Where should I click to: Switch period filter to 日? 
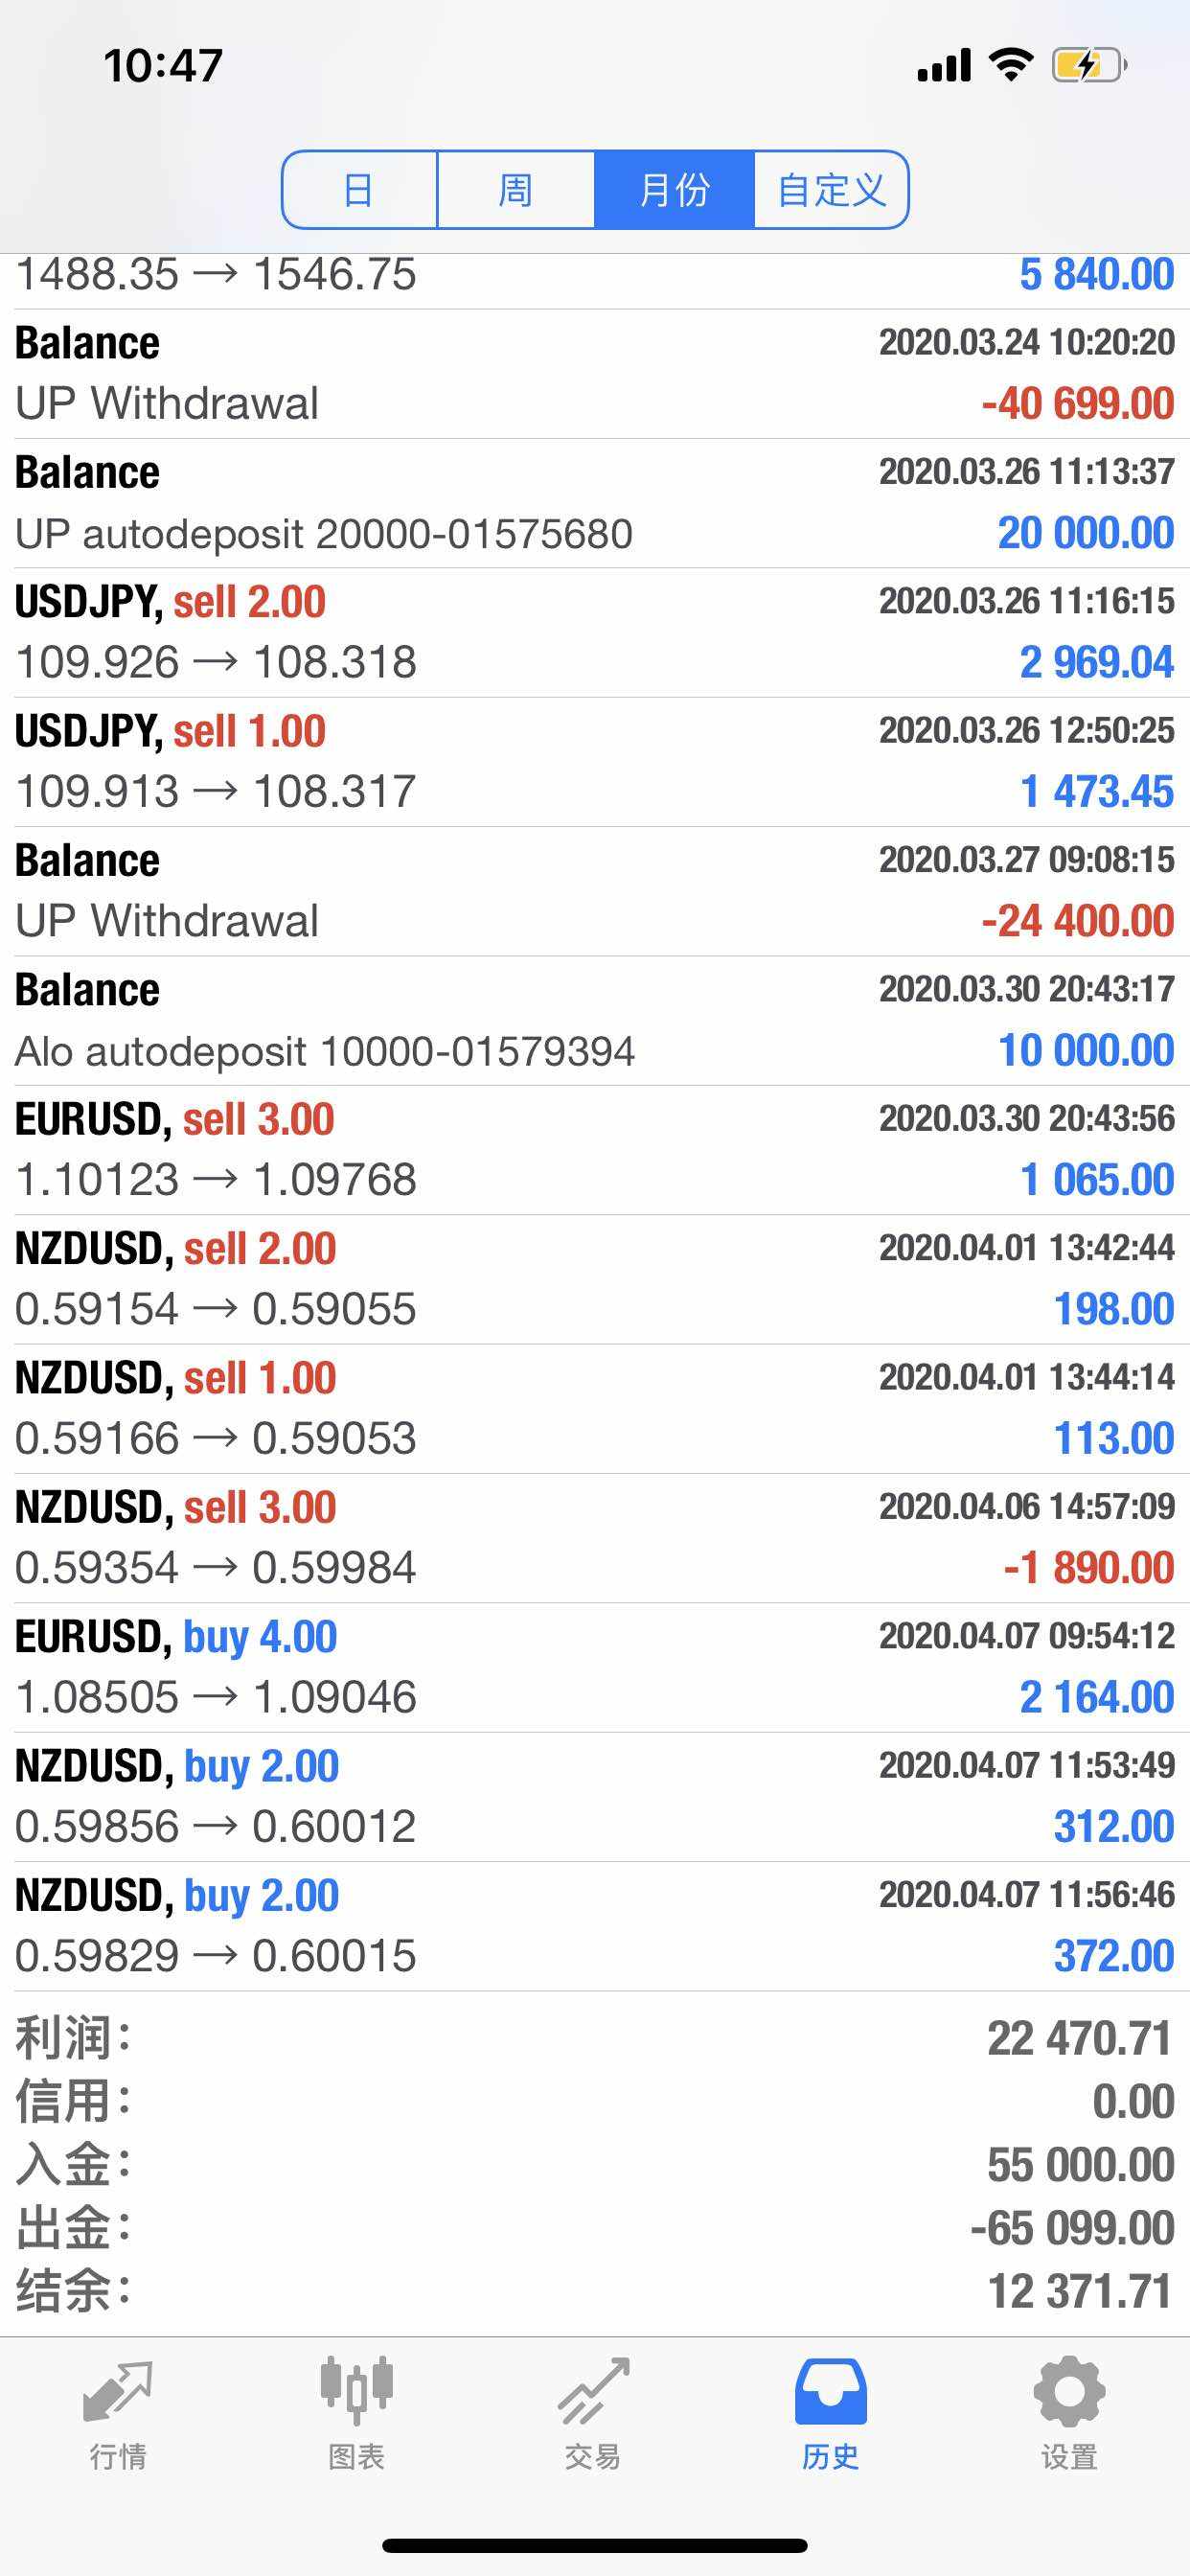tap(360, 190)
